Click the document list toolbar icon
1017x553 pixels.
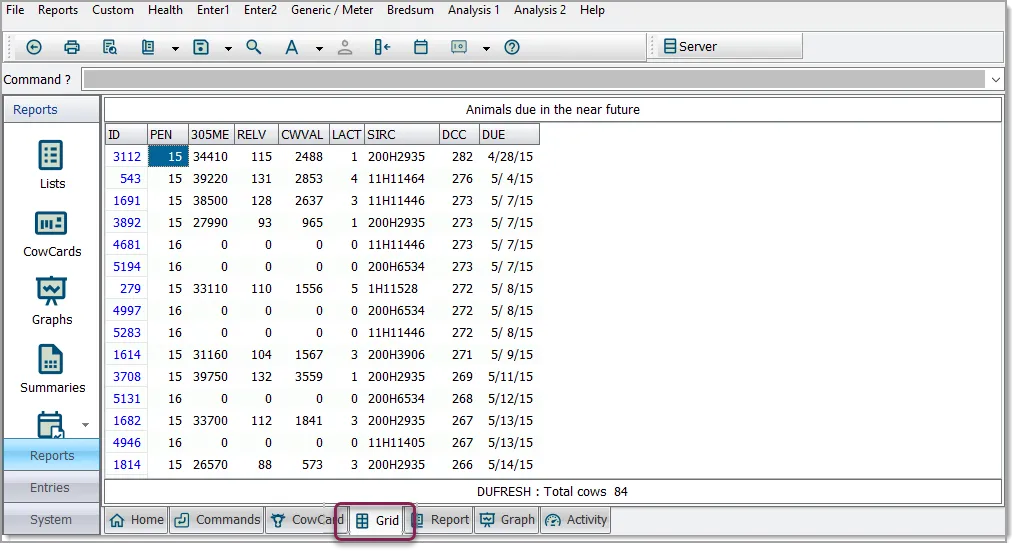(149, 47)
